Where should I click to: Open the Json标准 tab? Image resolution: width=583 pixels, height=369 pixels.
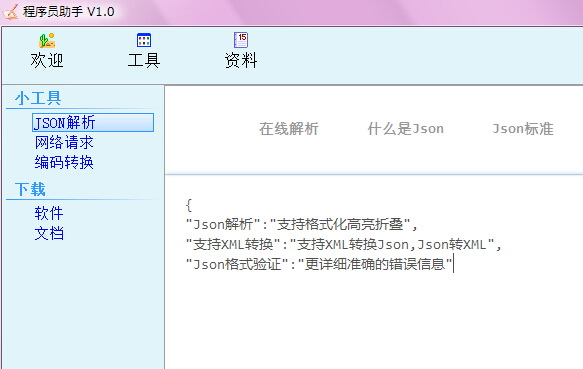(x=523, y=129)
